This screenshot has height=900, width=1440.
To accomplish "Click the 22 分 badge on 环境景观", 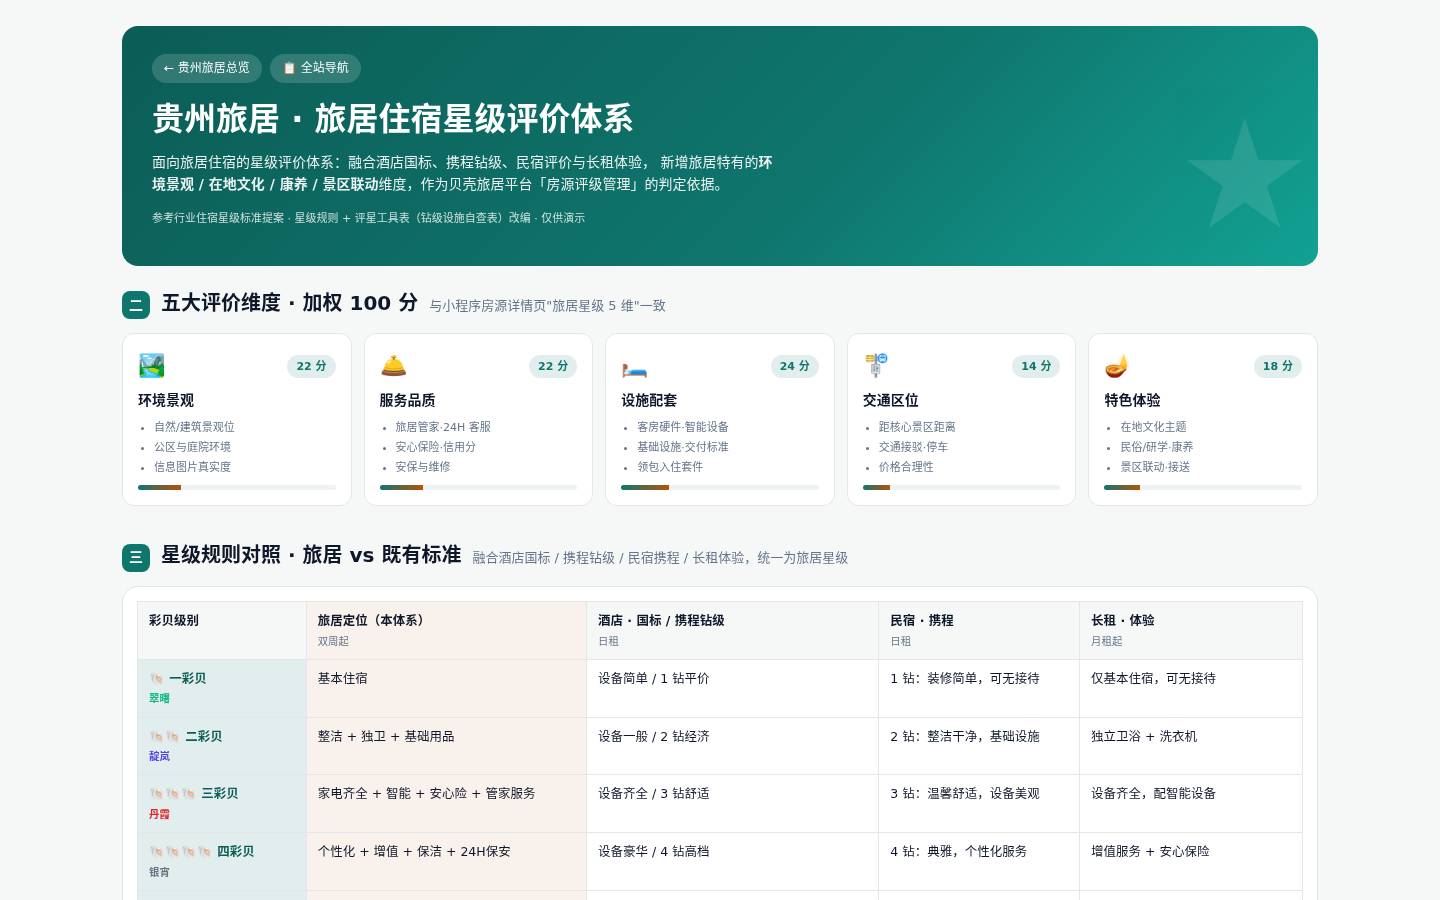I will [x=311, y=366].
